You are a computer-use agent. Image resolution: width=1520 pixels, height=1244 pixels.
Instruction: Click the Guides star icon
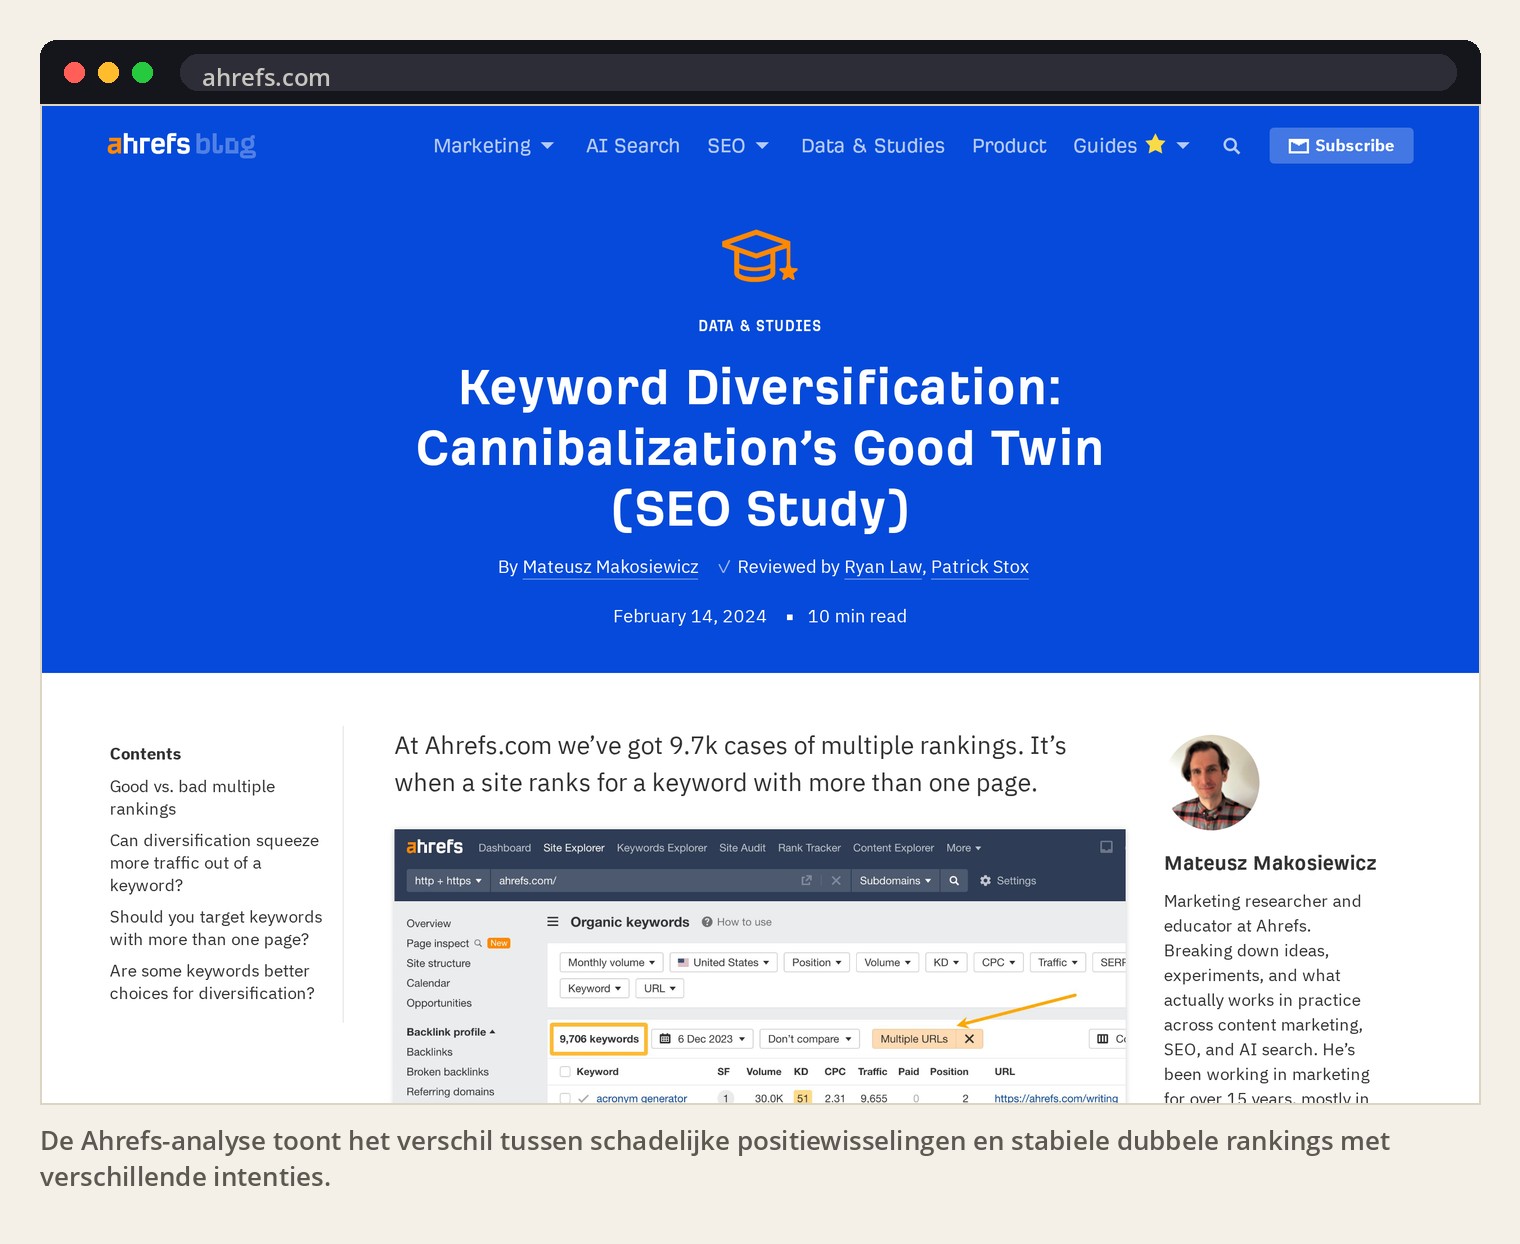pyautogui.click(x=1155, y=144)
